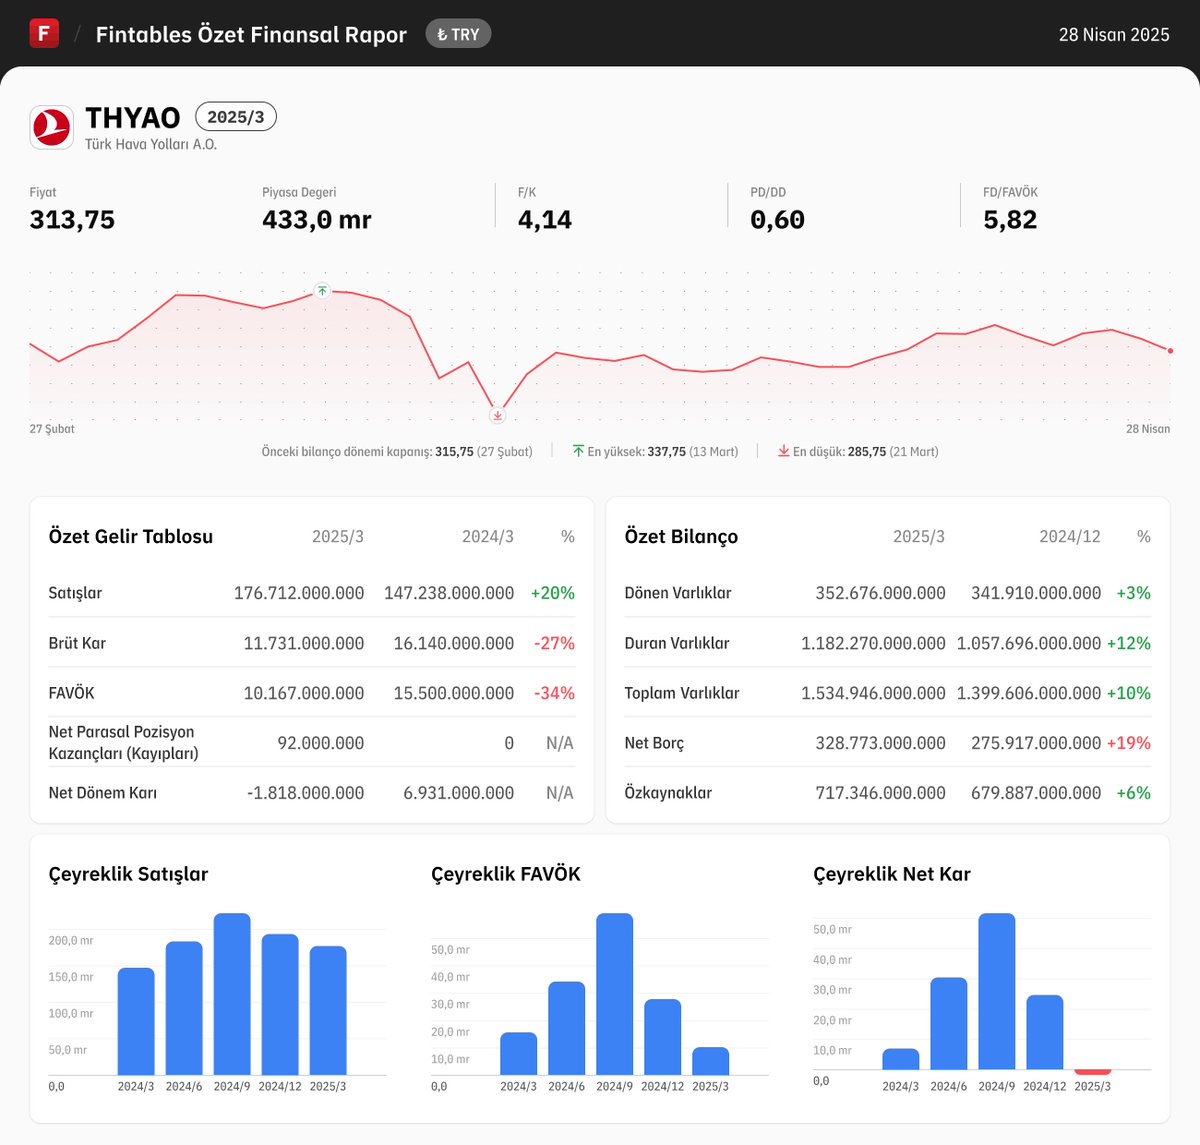This screenshot has width=1200, height=1145.
Task: Click the En düşük down-arrow icon
Action: tap(784, 452)
